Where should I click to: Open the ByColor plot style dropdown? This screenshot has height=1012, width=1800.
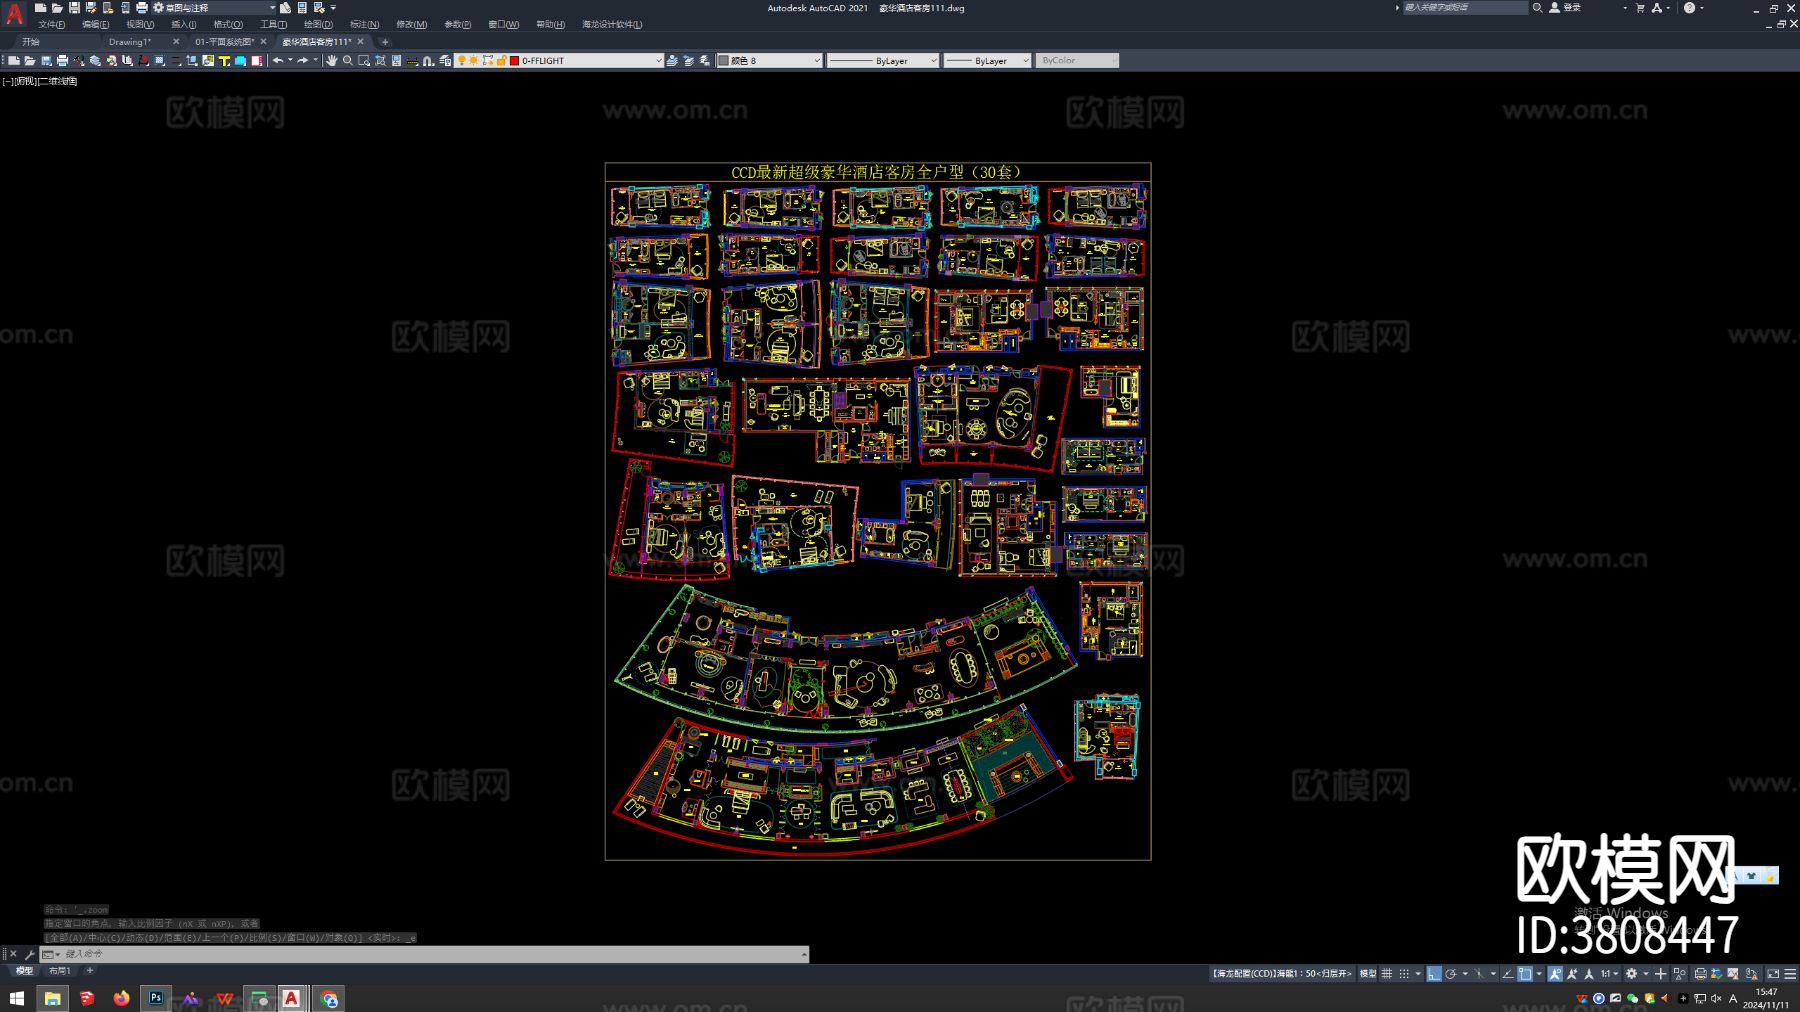click(x=1077, y=61)
